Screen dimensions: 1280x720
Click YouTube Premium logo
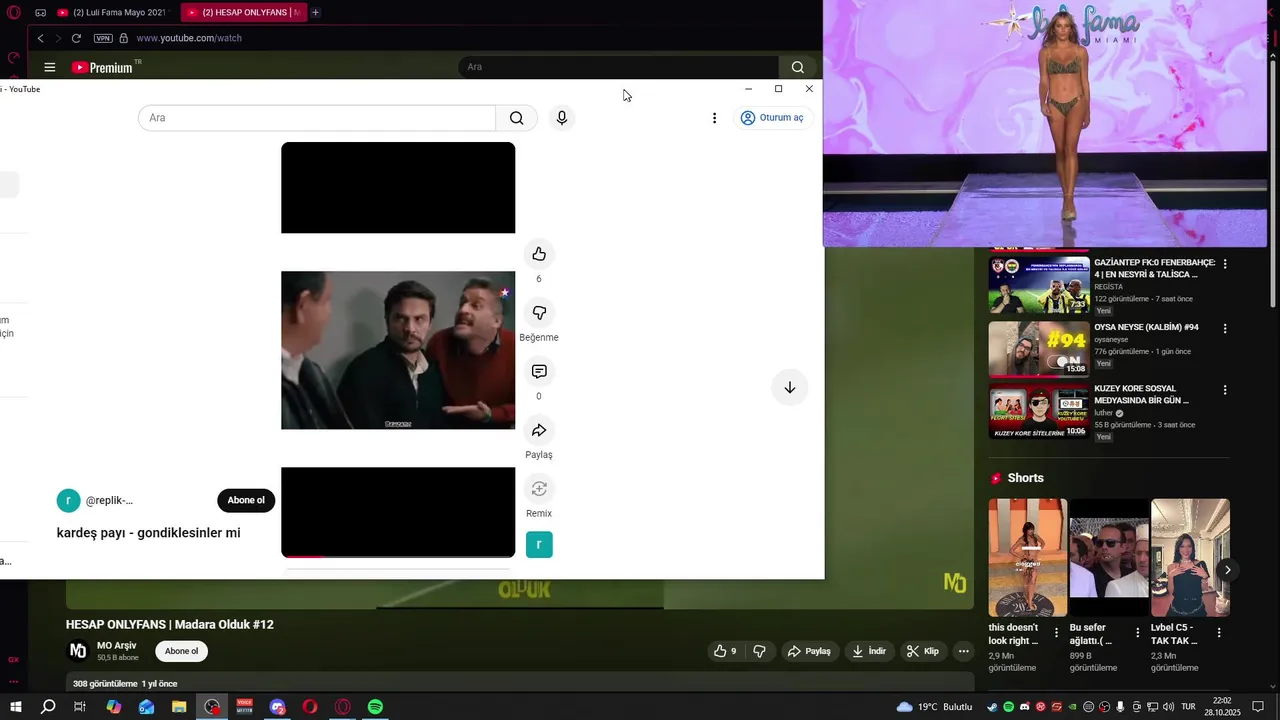click(102, 67)
